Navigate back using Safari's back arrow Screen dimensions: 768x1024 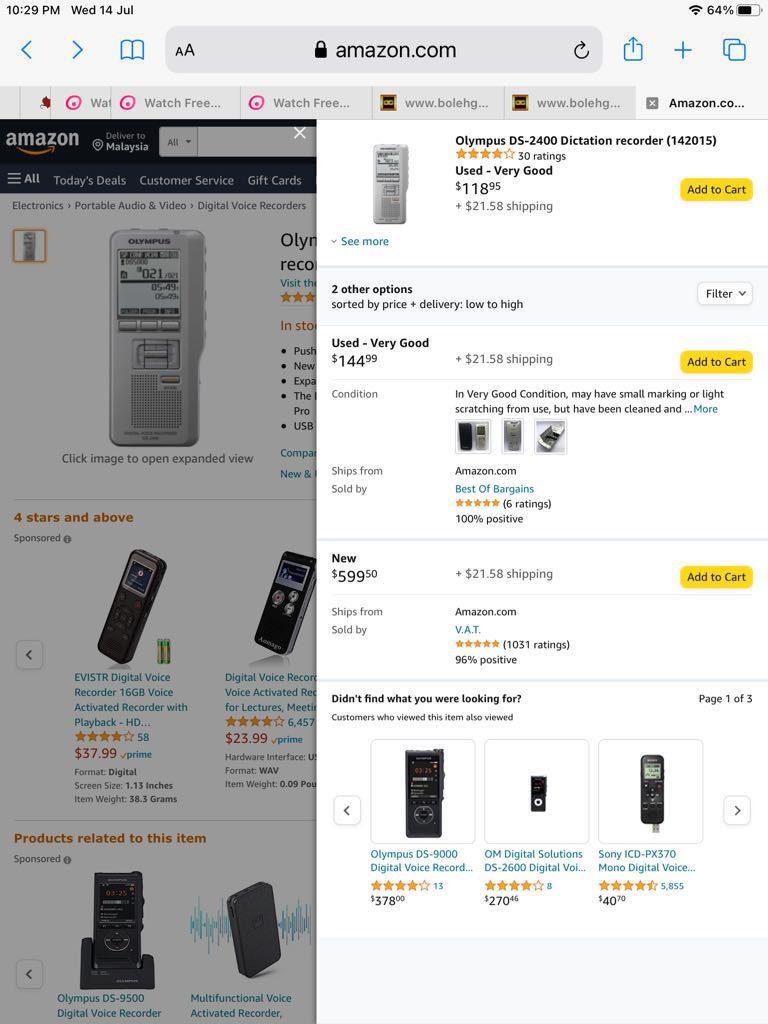[26, 49]
